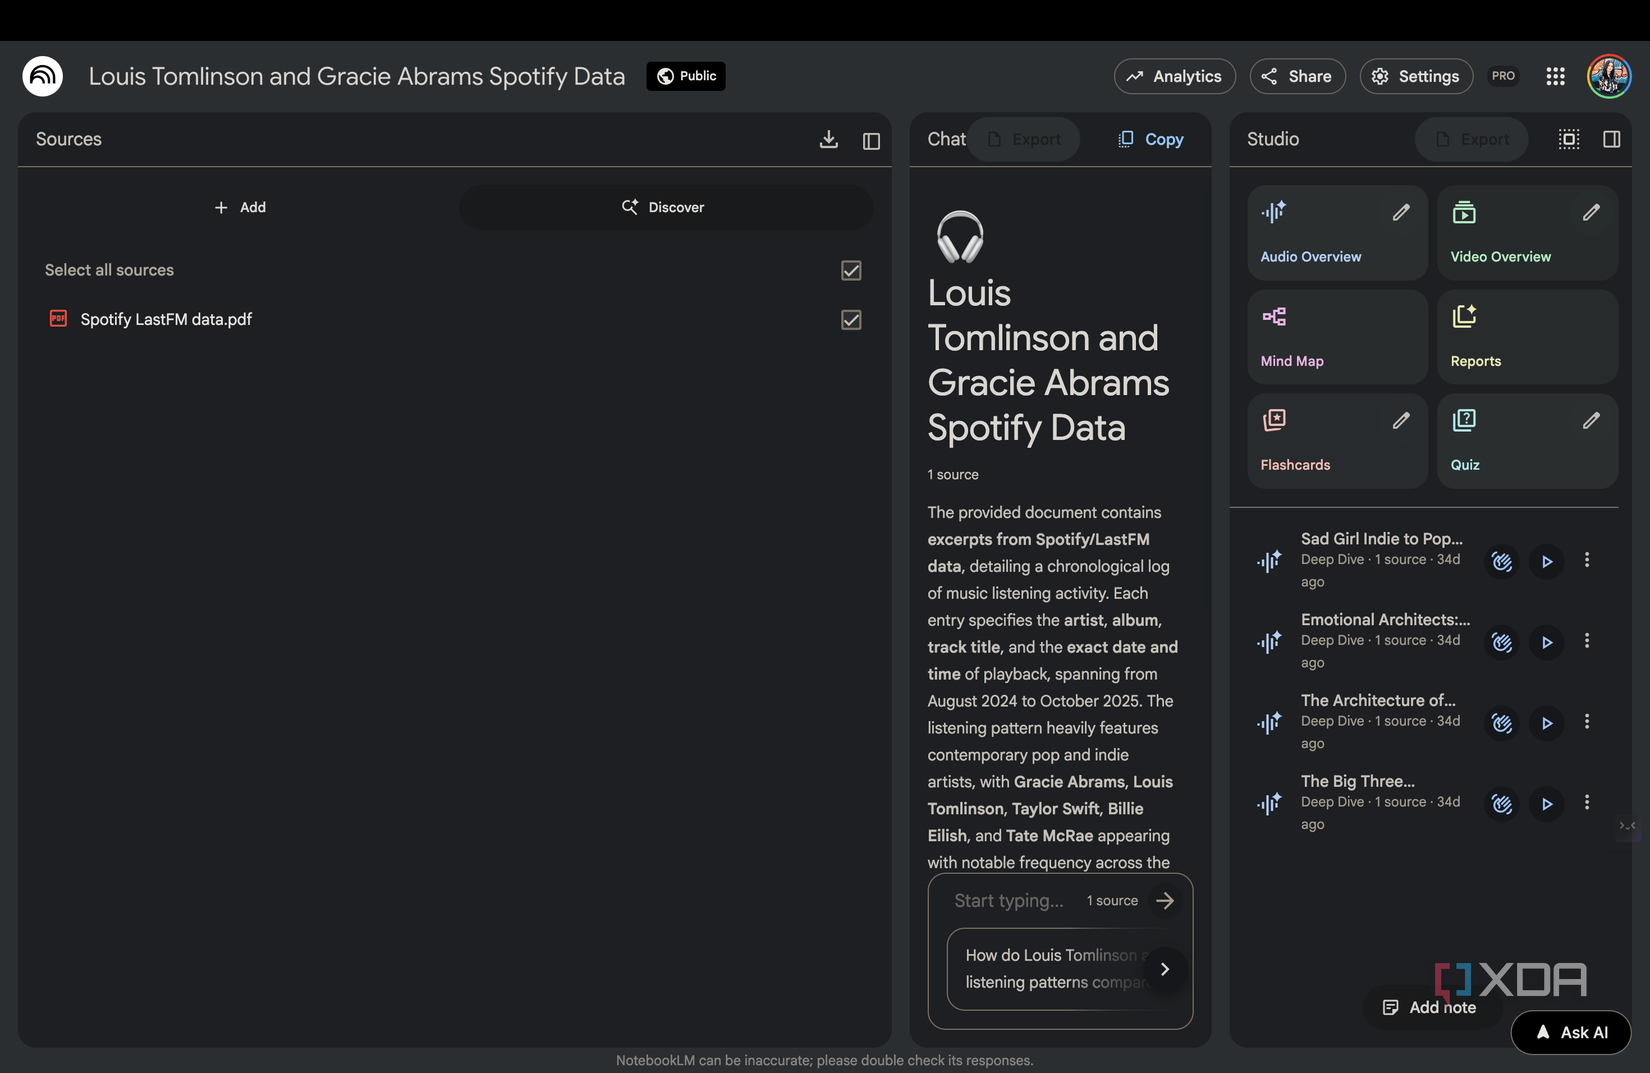Screen dimensions: 1650x1073
Task: Click the Start typing chat input field
Action: tap(1010, 901)
